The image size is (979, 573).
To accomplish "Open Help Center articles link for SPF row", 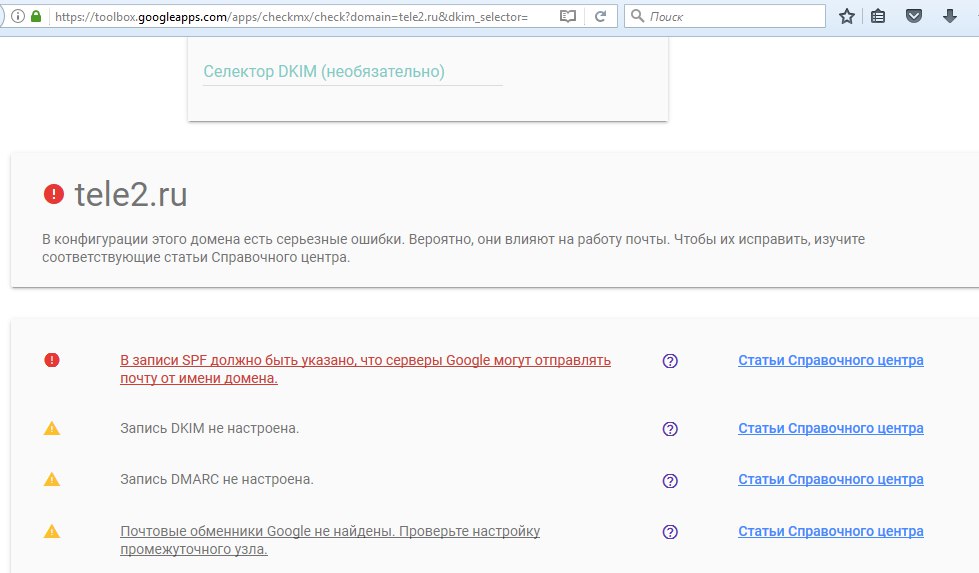I will pos(830,360).
